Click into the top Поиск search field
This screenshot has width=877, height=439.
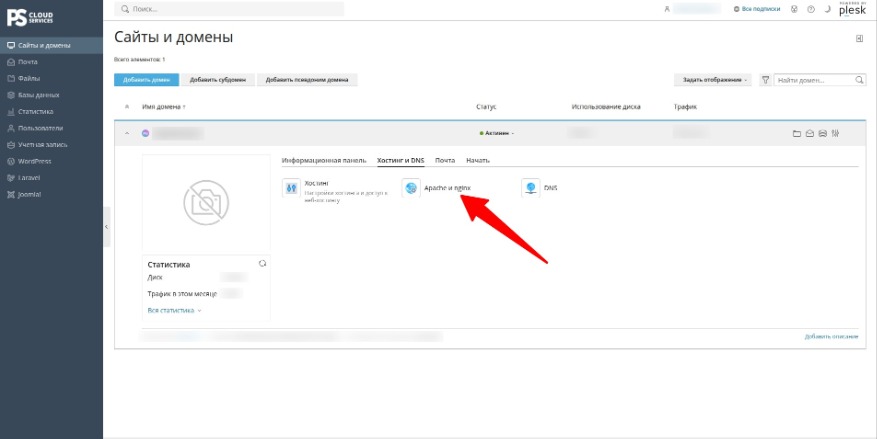[229, 9]
